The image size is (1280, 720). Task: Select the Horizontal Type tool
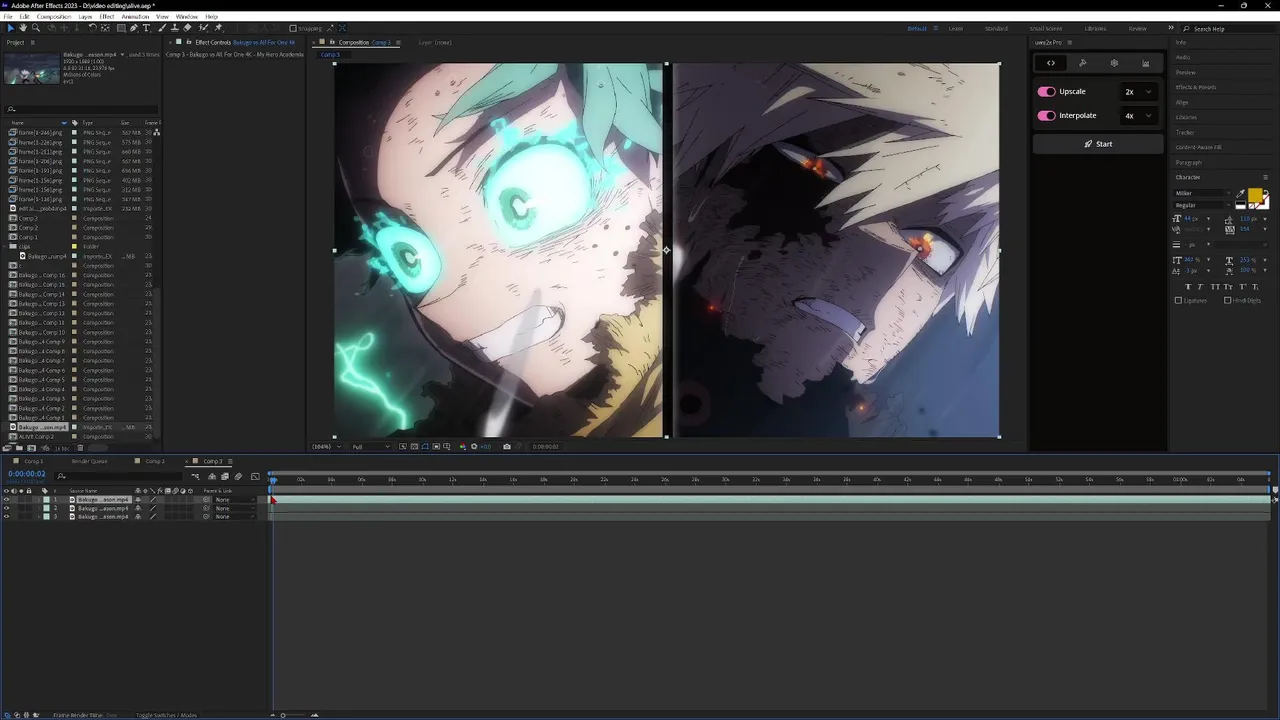pyautogui.click(x=146, y=28)
